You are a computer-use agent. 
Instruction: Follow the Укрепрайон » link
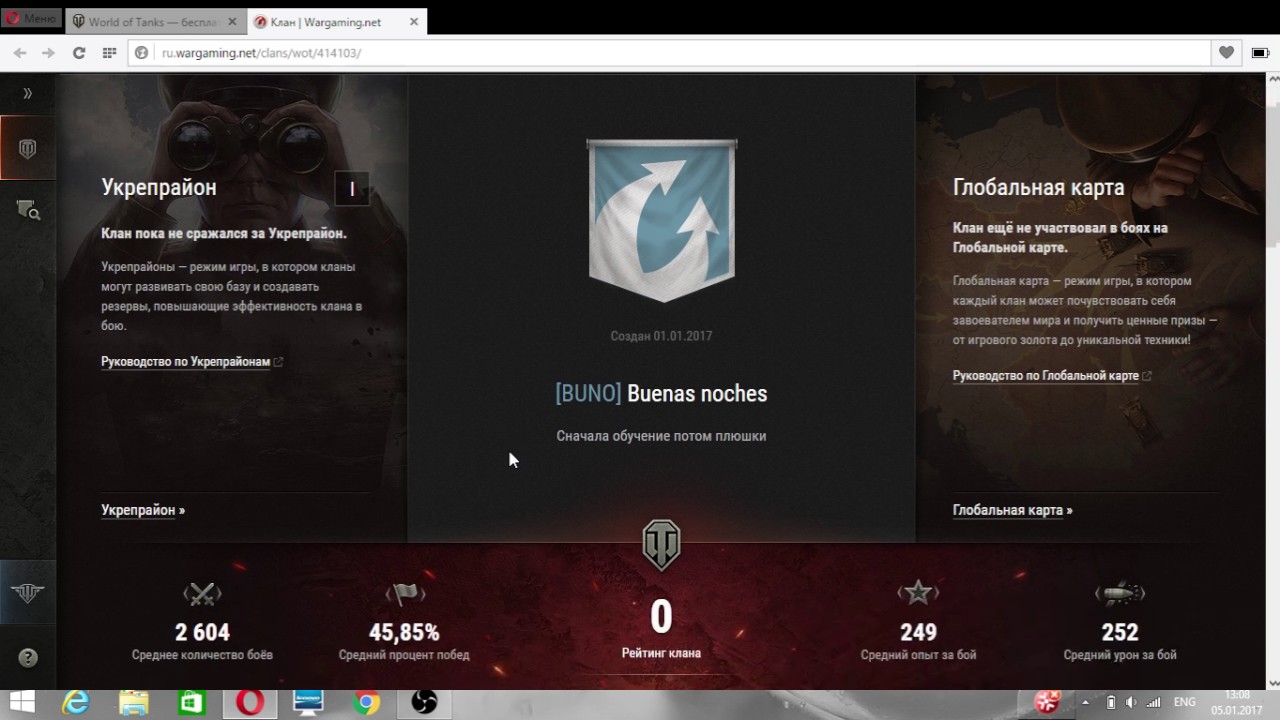coord(143,510)
